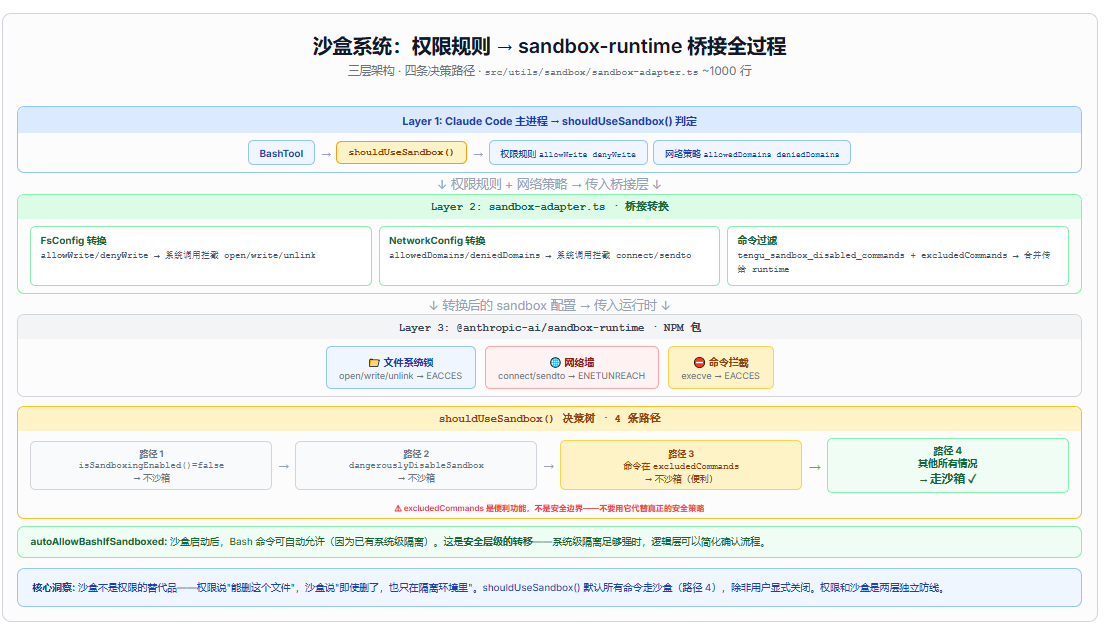Click the text 转换后的 sandbox 配置 → 传入运行时

click(549, 306)
